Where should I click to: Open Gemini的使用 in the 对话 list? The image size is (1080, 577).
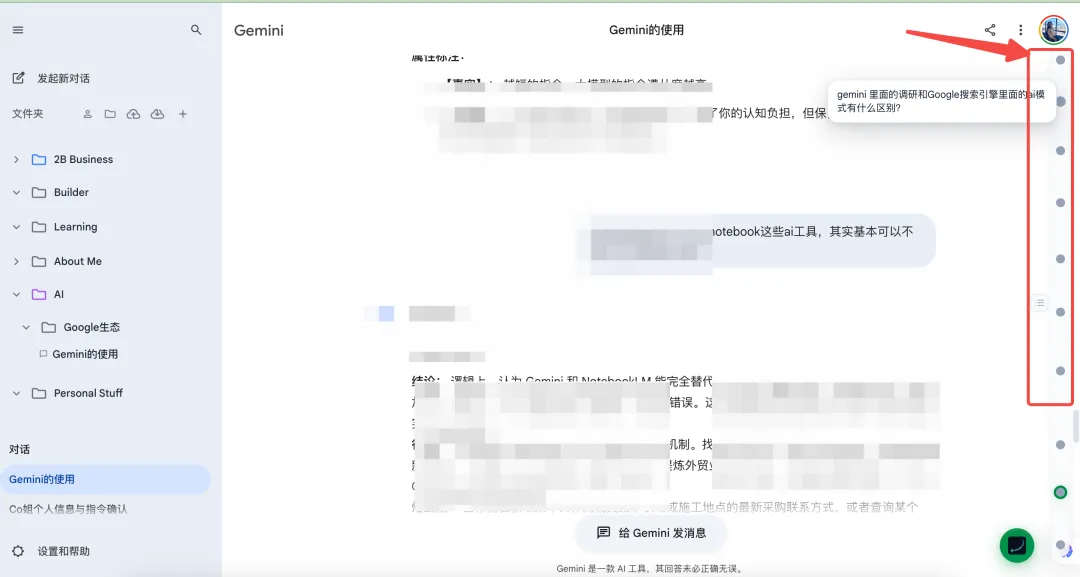[x=105, y=479]
